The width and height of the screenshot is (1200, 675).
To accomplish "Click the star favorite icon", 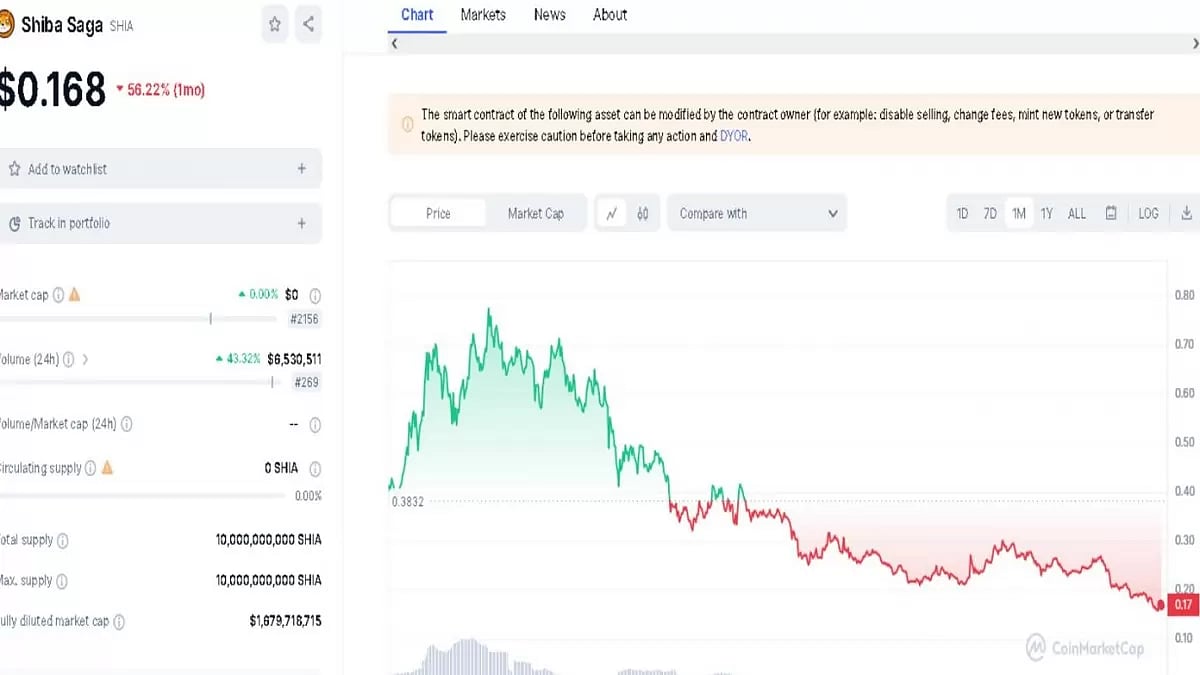I will tap(274, 25).
